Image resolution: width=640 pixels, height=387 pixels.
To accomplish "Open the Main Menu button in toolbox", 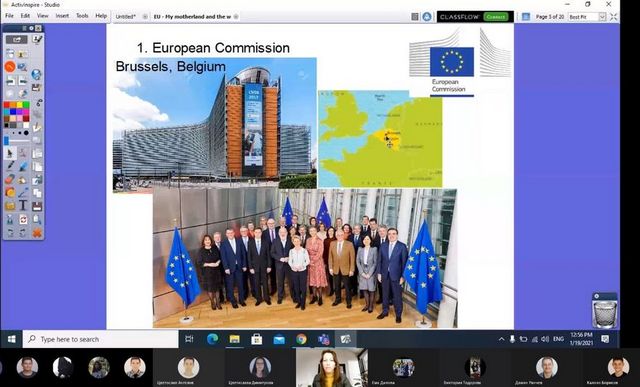I will (17, 40).
